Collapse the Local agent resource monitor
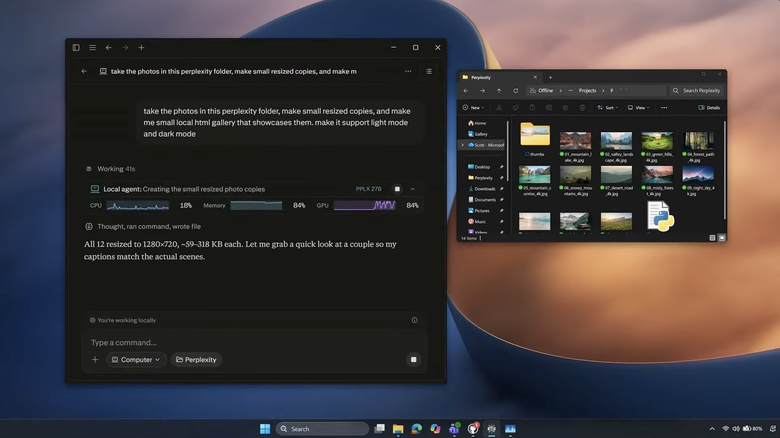The image size is (780, 438). [412, 189]
